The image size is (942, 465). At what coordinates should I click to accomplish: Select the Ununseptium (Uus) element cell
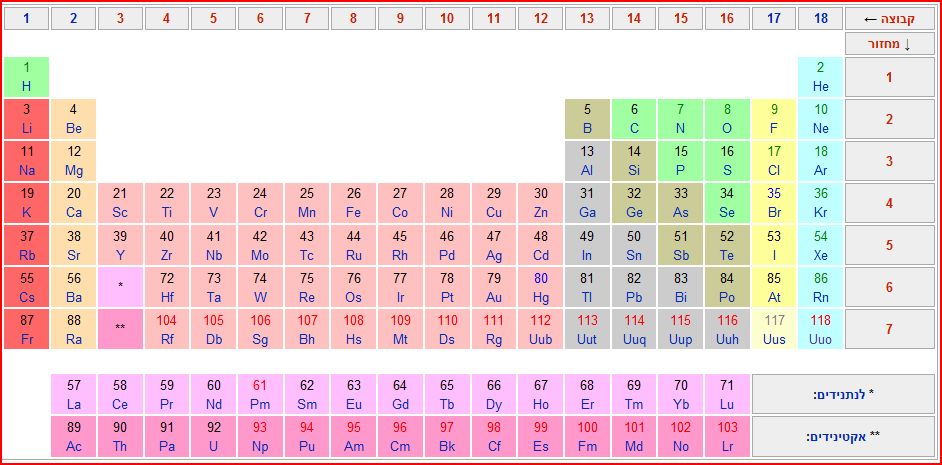click(774, 329)
